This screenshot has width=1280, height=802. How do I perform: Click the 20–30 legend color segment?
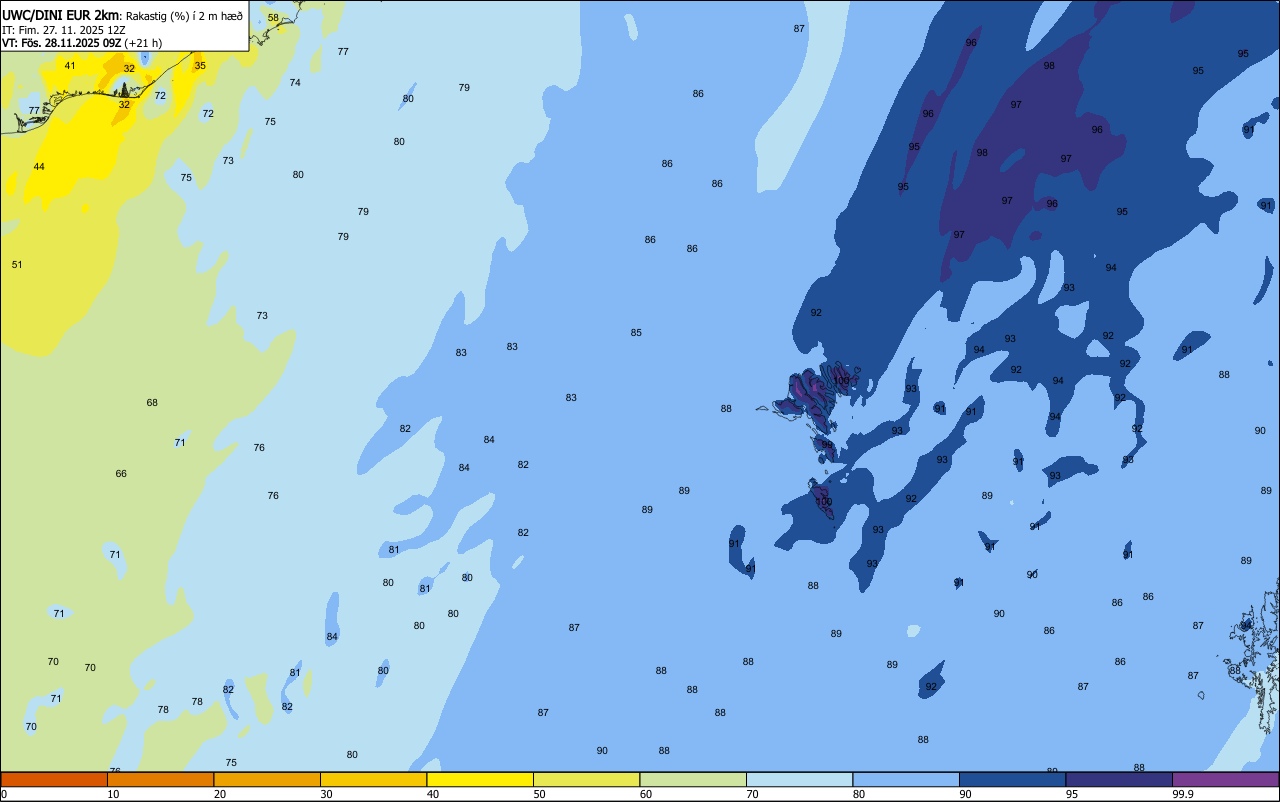coord(267,779)
